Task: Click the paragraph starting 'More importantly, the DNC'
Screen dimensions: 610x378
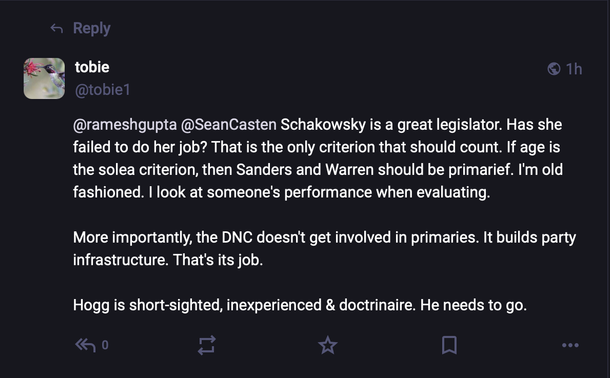Action: coord(324,248)
